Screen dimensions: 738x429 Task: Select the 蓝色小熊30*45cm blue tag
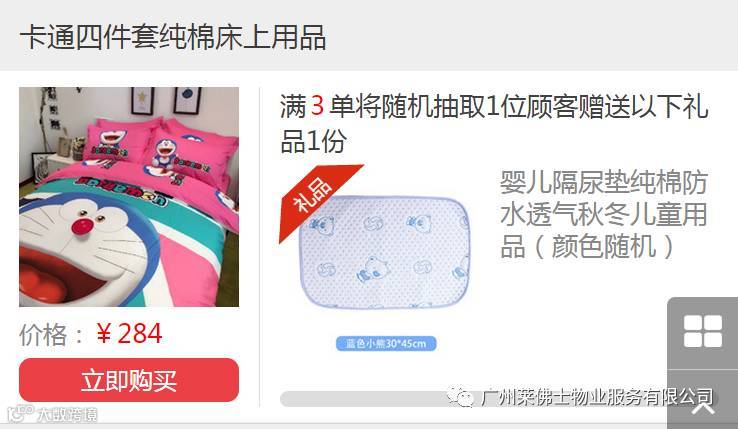point(386,343)
